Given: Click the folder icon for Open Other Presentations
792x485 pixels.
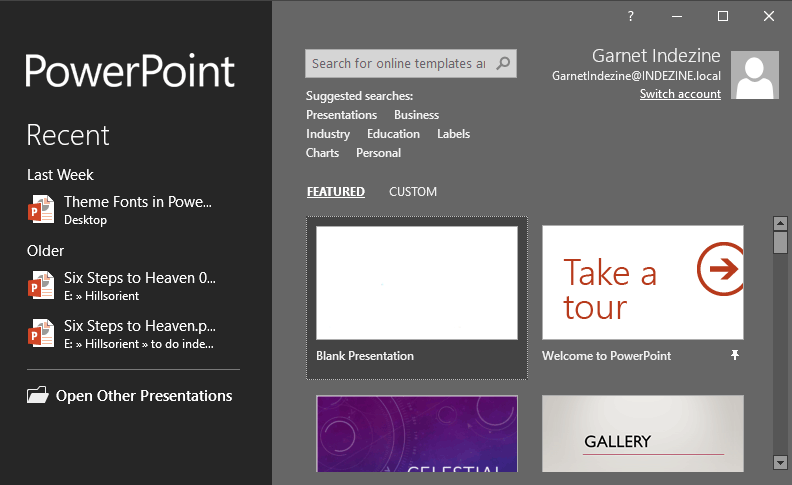Looking at the screenshot, I should [37, 395].
